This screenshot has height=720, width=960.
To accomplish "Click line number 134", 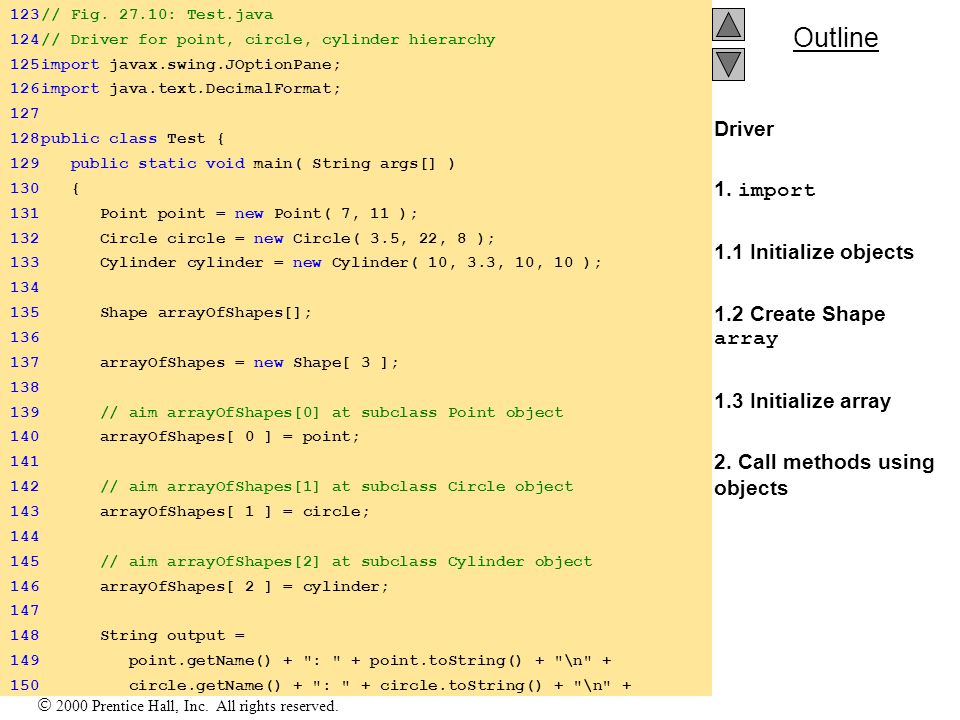I will [x=24, y=287].
